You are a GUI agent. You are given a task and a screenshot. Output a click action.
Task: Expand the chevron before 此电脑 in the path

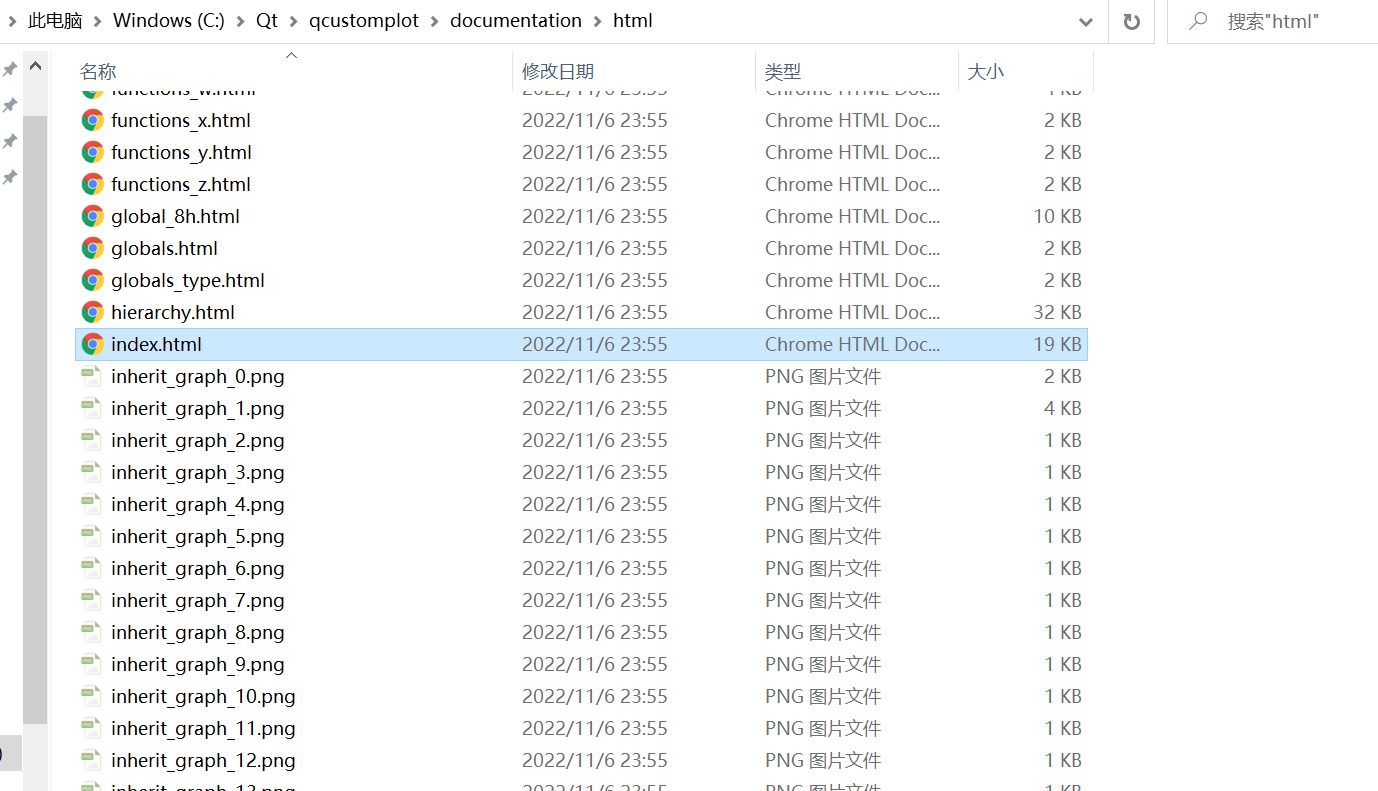click(13, 21)
